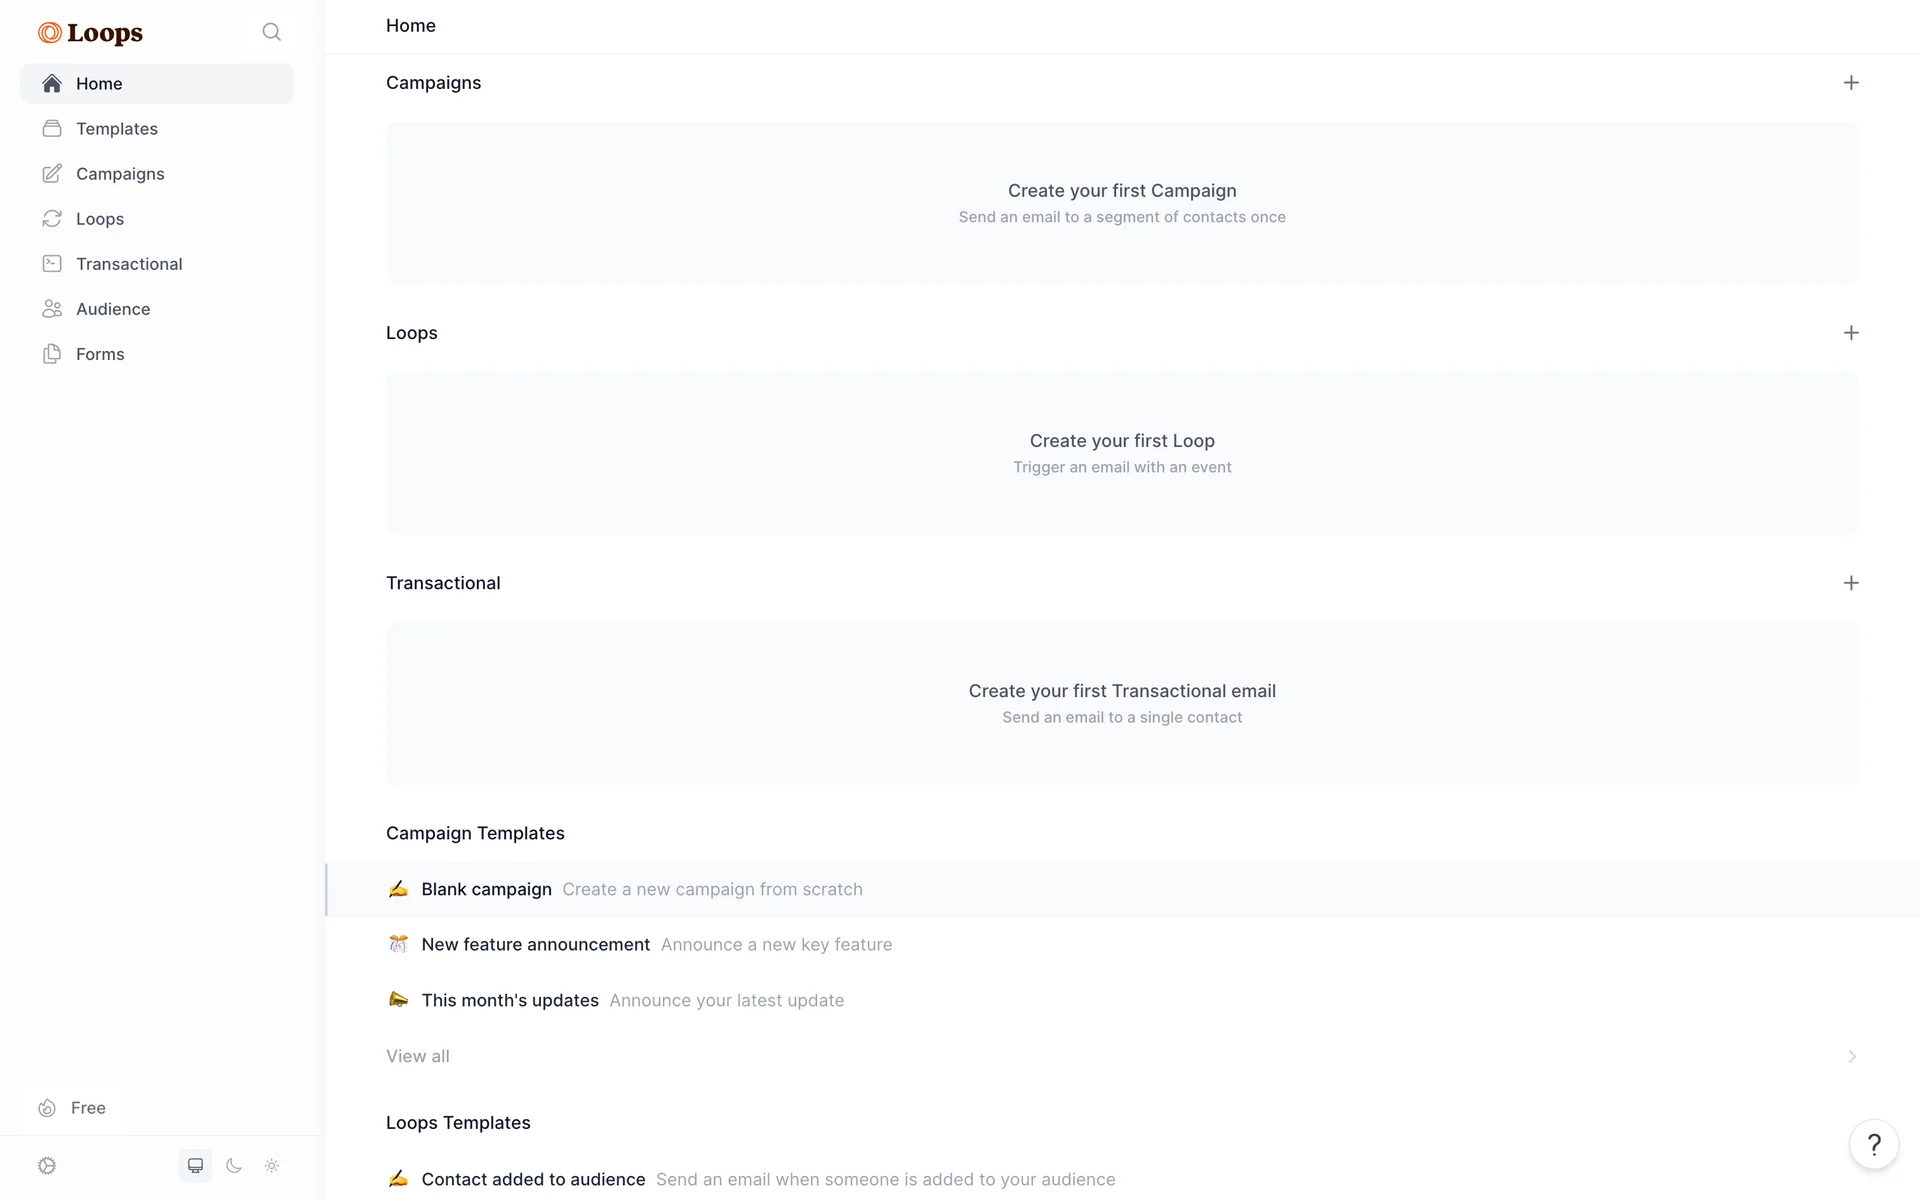Click the Loops logo
Screen dimensions: 1920x1200
pyautogui.click(x=91, y=33)
